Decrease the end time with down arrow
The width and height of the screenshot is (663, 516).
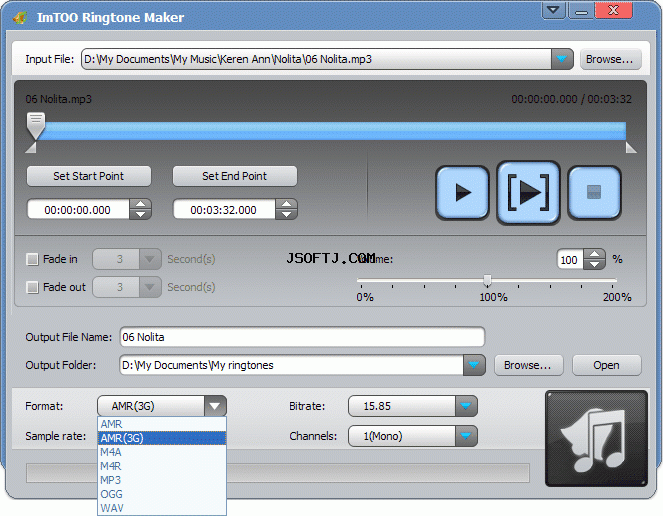click(x=286, y=214)
